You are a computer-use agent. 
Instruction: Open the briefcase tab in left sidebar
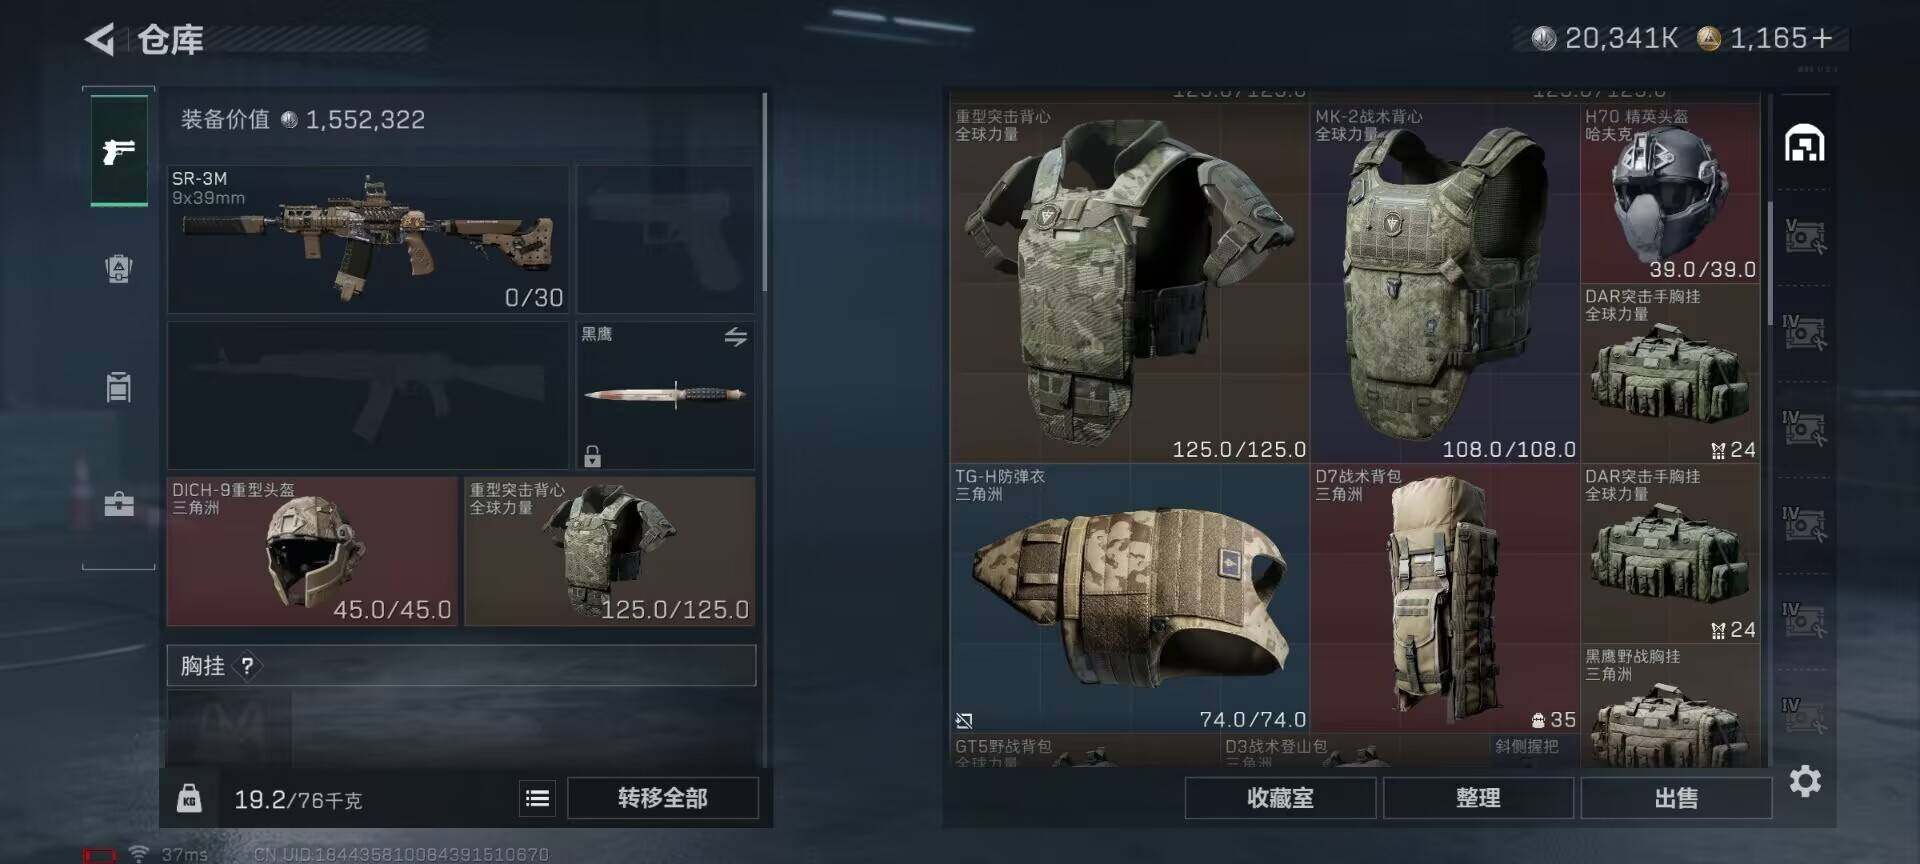point(119,503)
